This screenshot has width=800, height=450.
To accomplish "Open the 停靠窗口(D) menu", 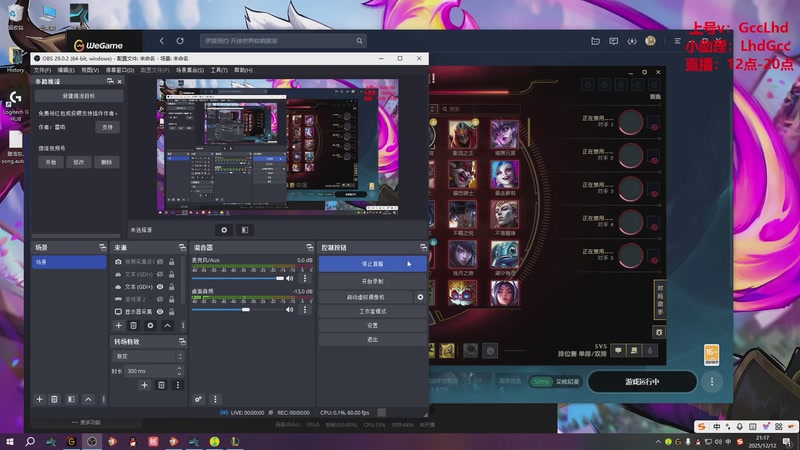I will tap(120, 70).
